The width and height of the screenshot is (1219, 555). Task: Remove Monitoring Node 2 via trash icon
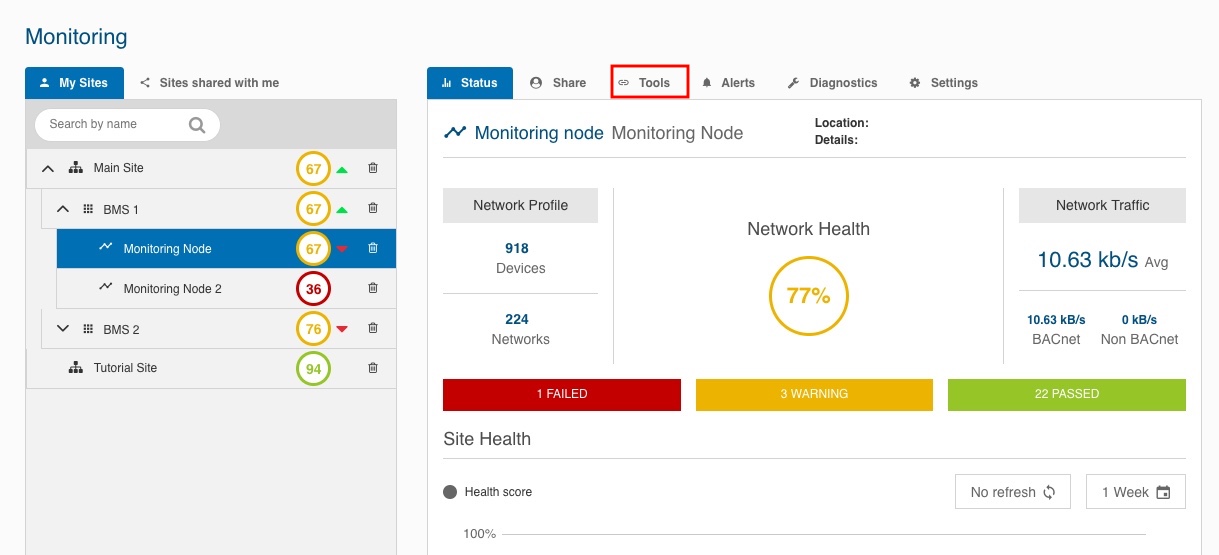coord(373,289)
